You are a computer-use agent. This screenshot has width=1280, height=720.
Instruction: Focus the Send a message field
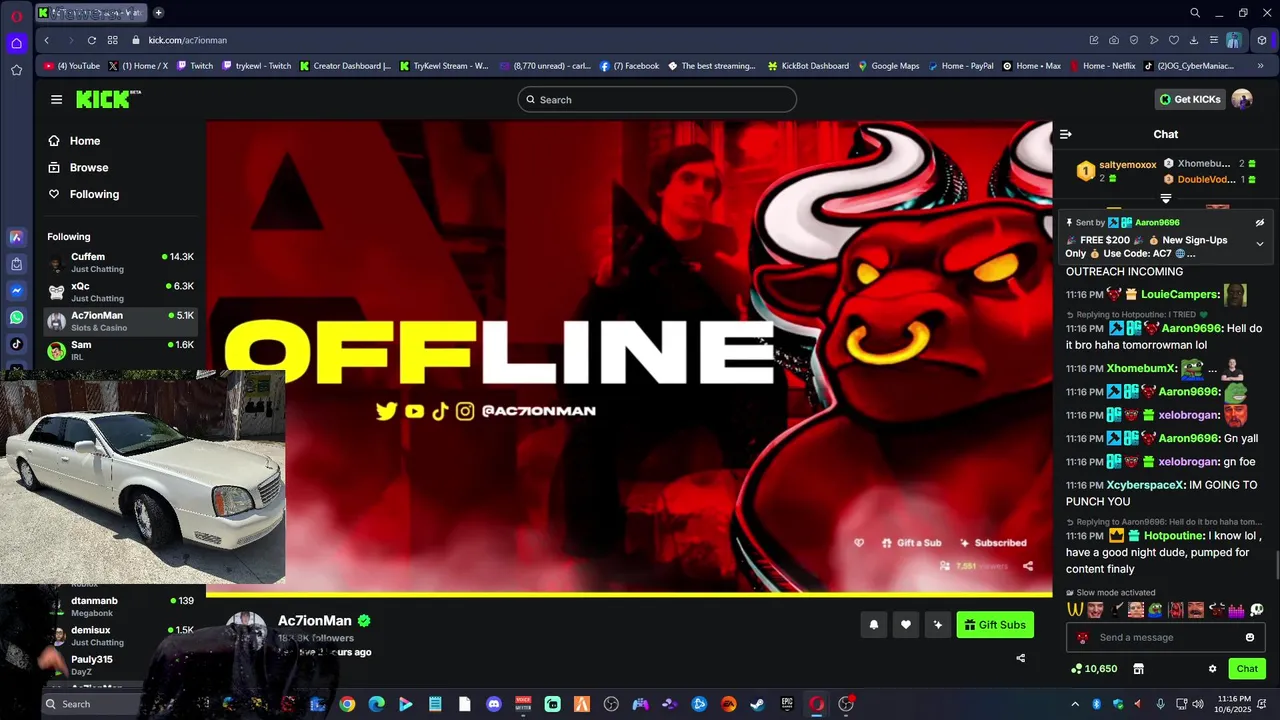(1166, 637)
